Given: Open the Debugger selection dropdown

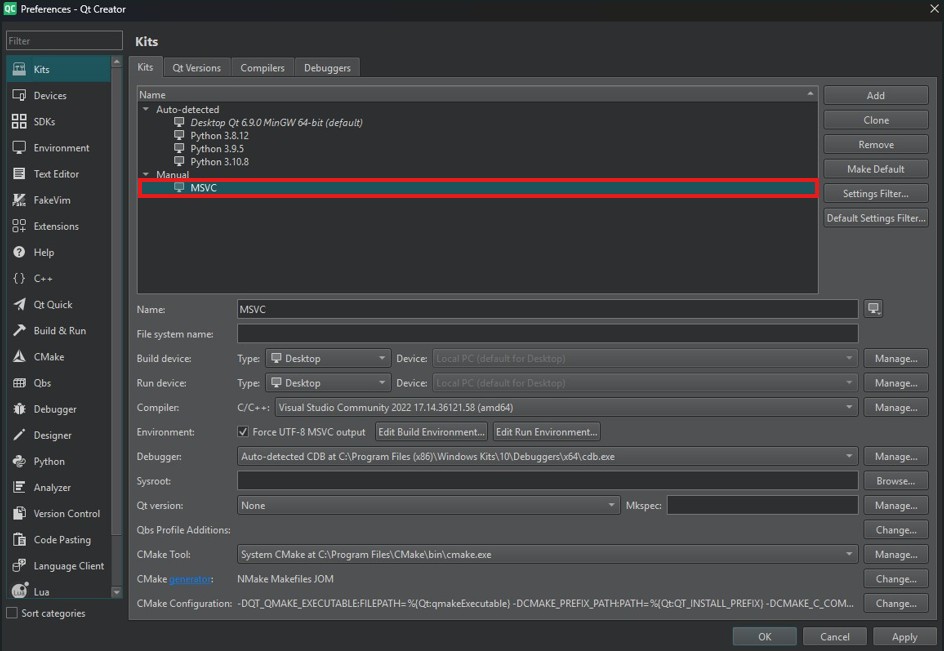Looking at the screenshot, I should (548, 456).
